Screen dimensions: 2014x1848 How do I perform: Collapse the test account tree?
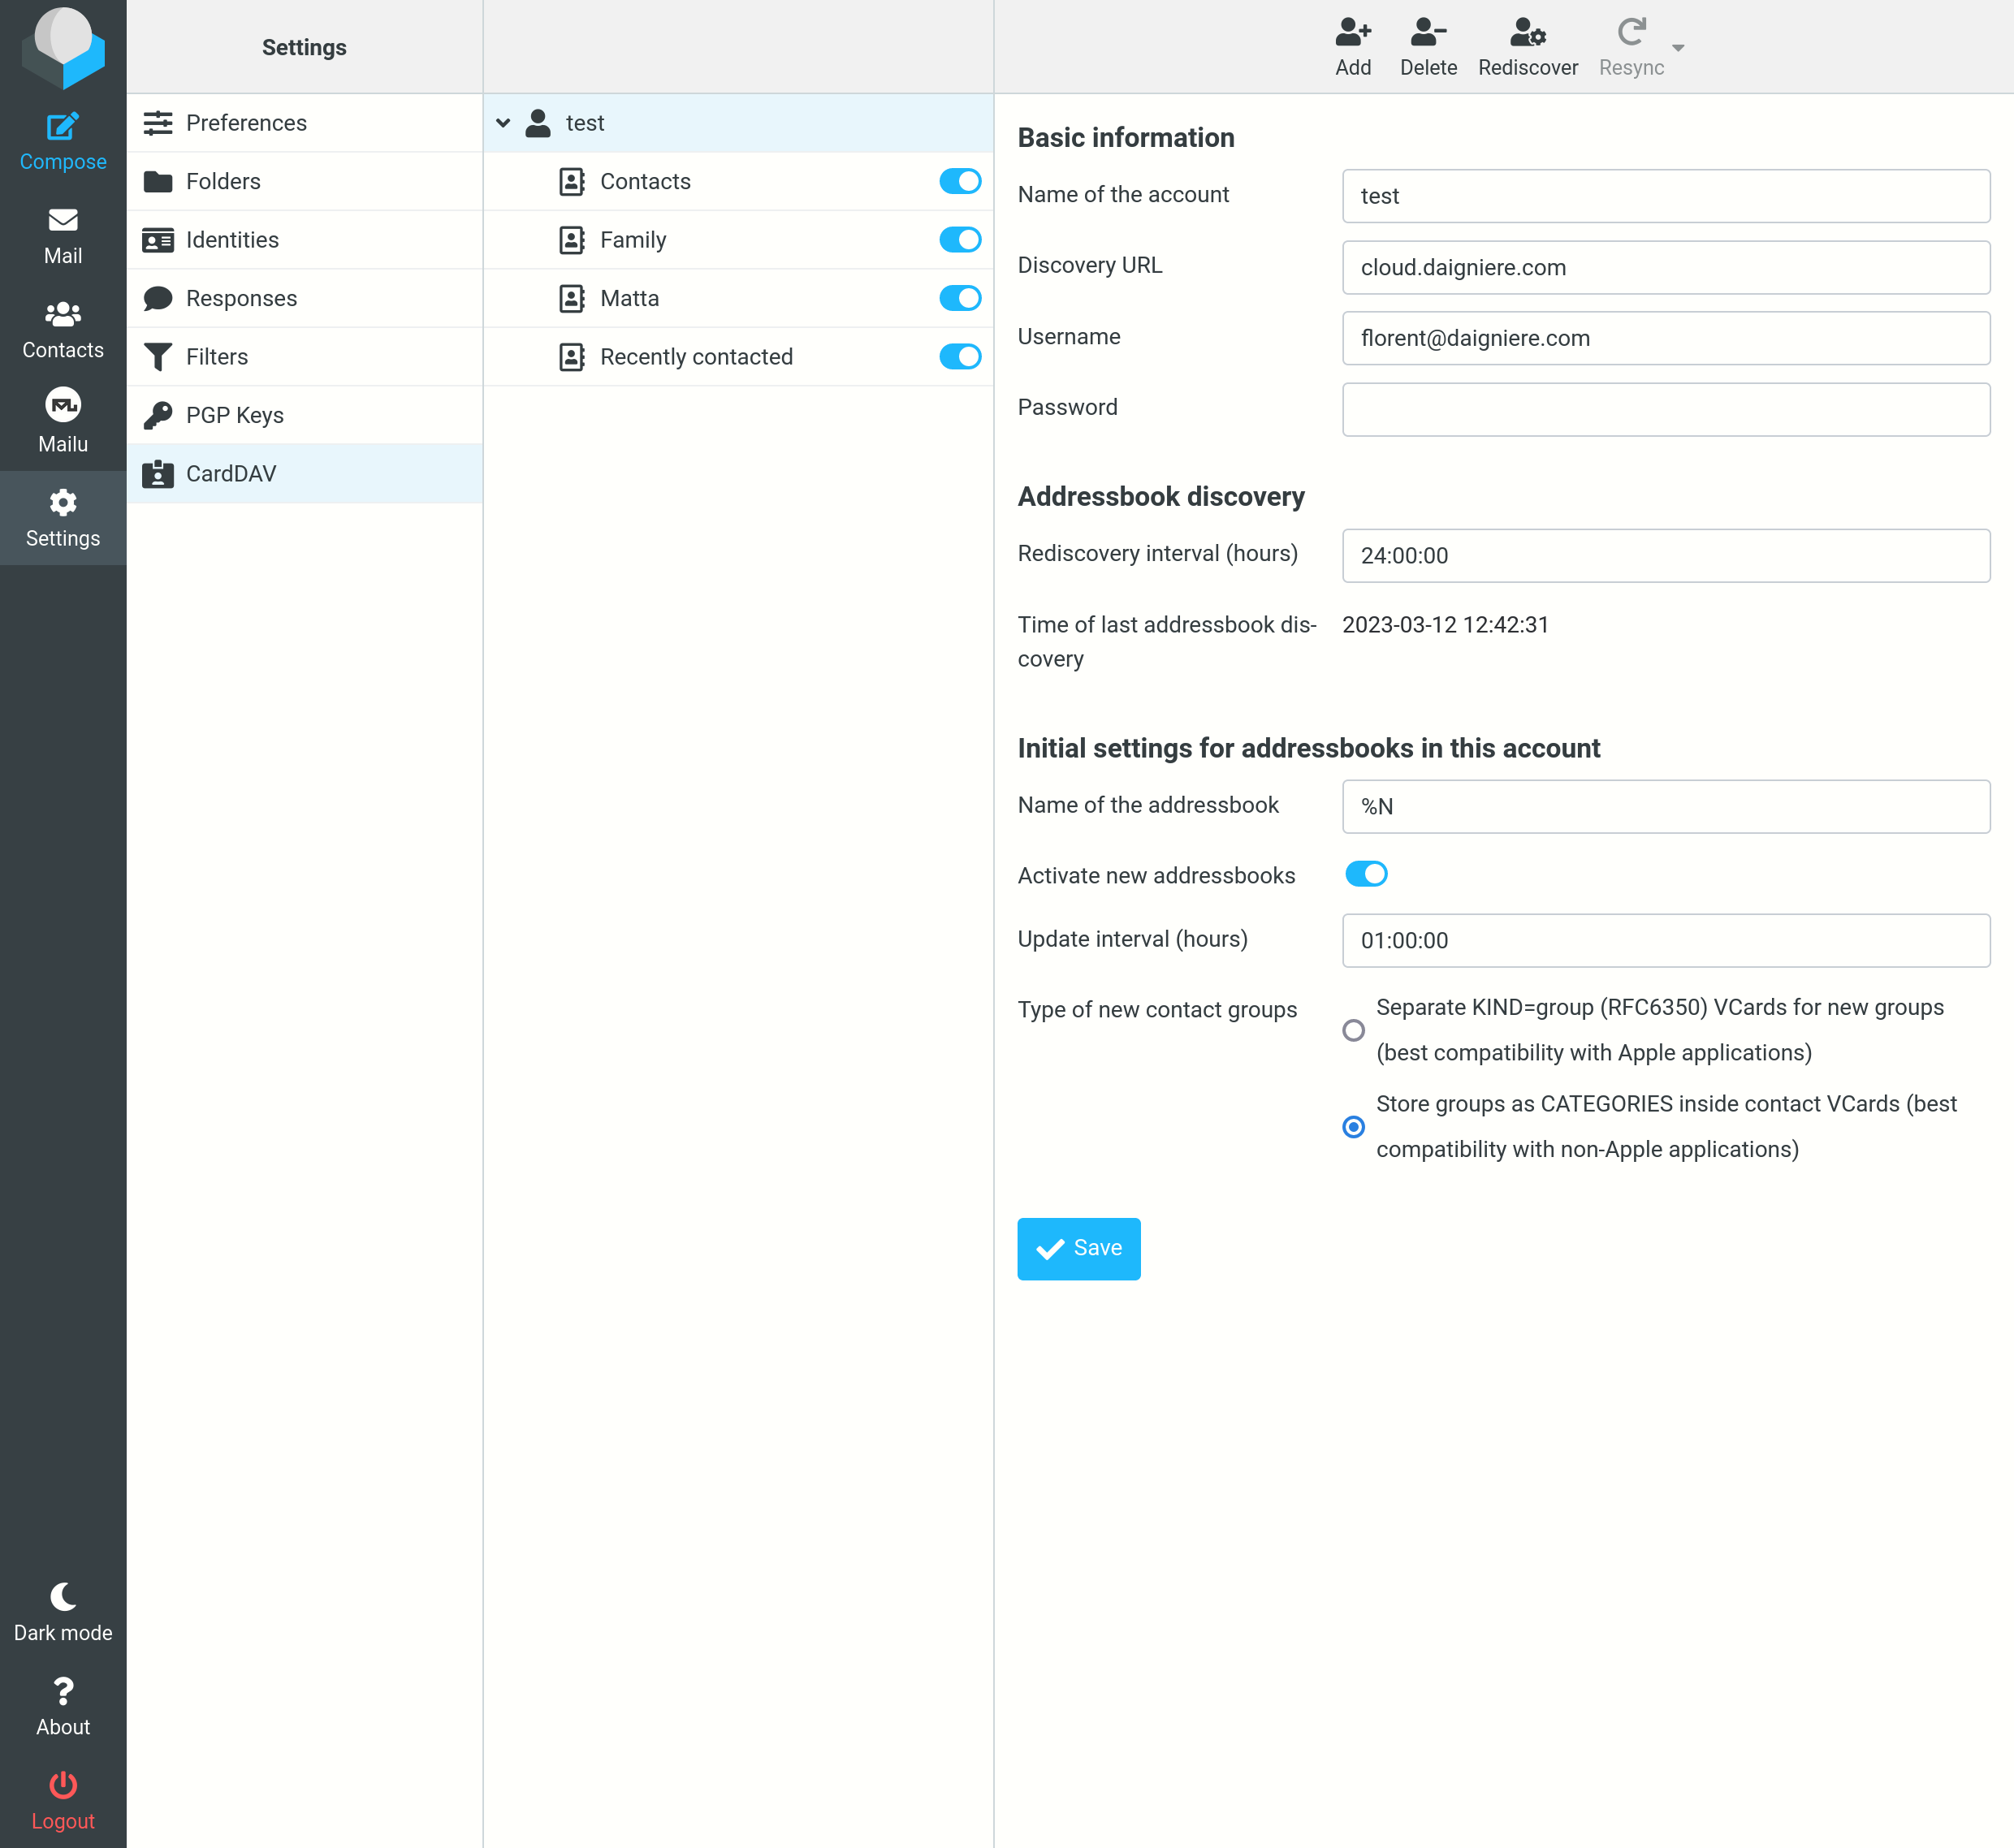click(x=503, y=122)
